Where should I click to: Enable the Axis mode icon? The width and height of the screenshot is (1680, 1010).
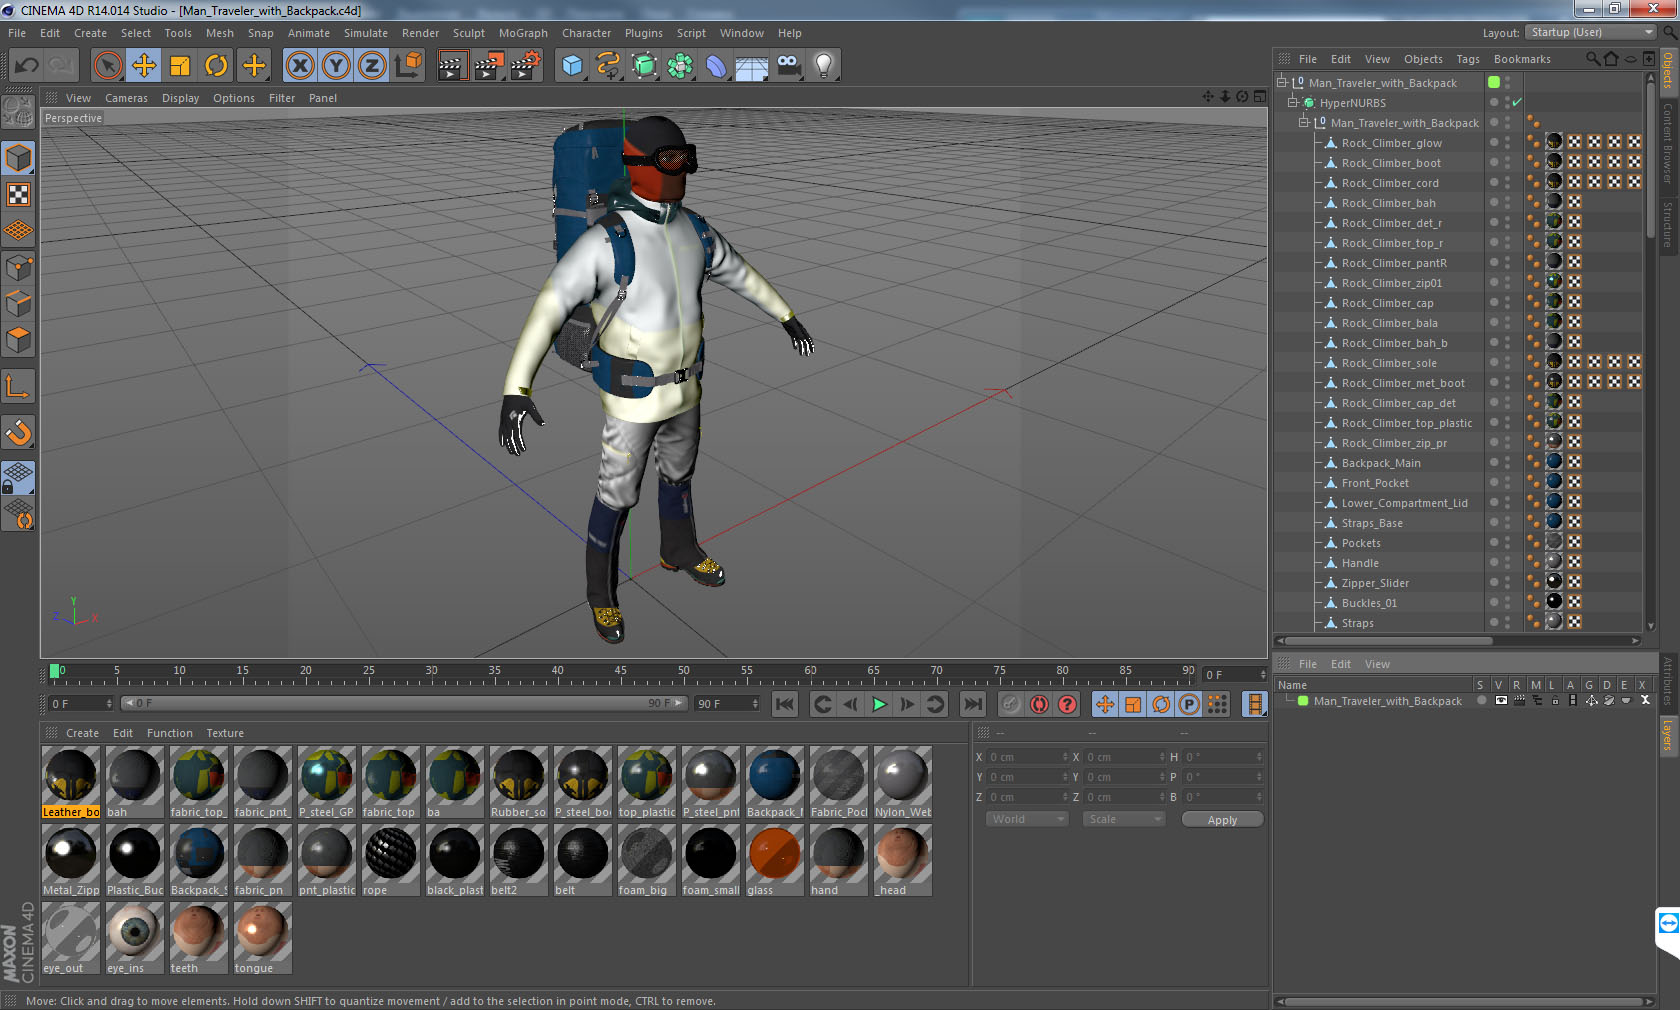(x=18, y=387)
